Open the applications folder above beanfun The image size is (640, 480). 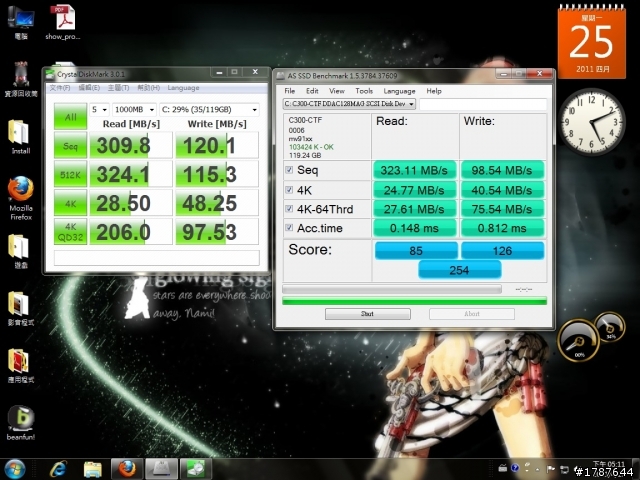tap(21, 365)
